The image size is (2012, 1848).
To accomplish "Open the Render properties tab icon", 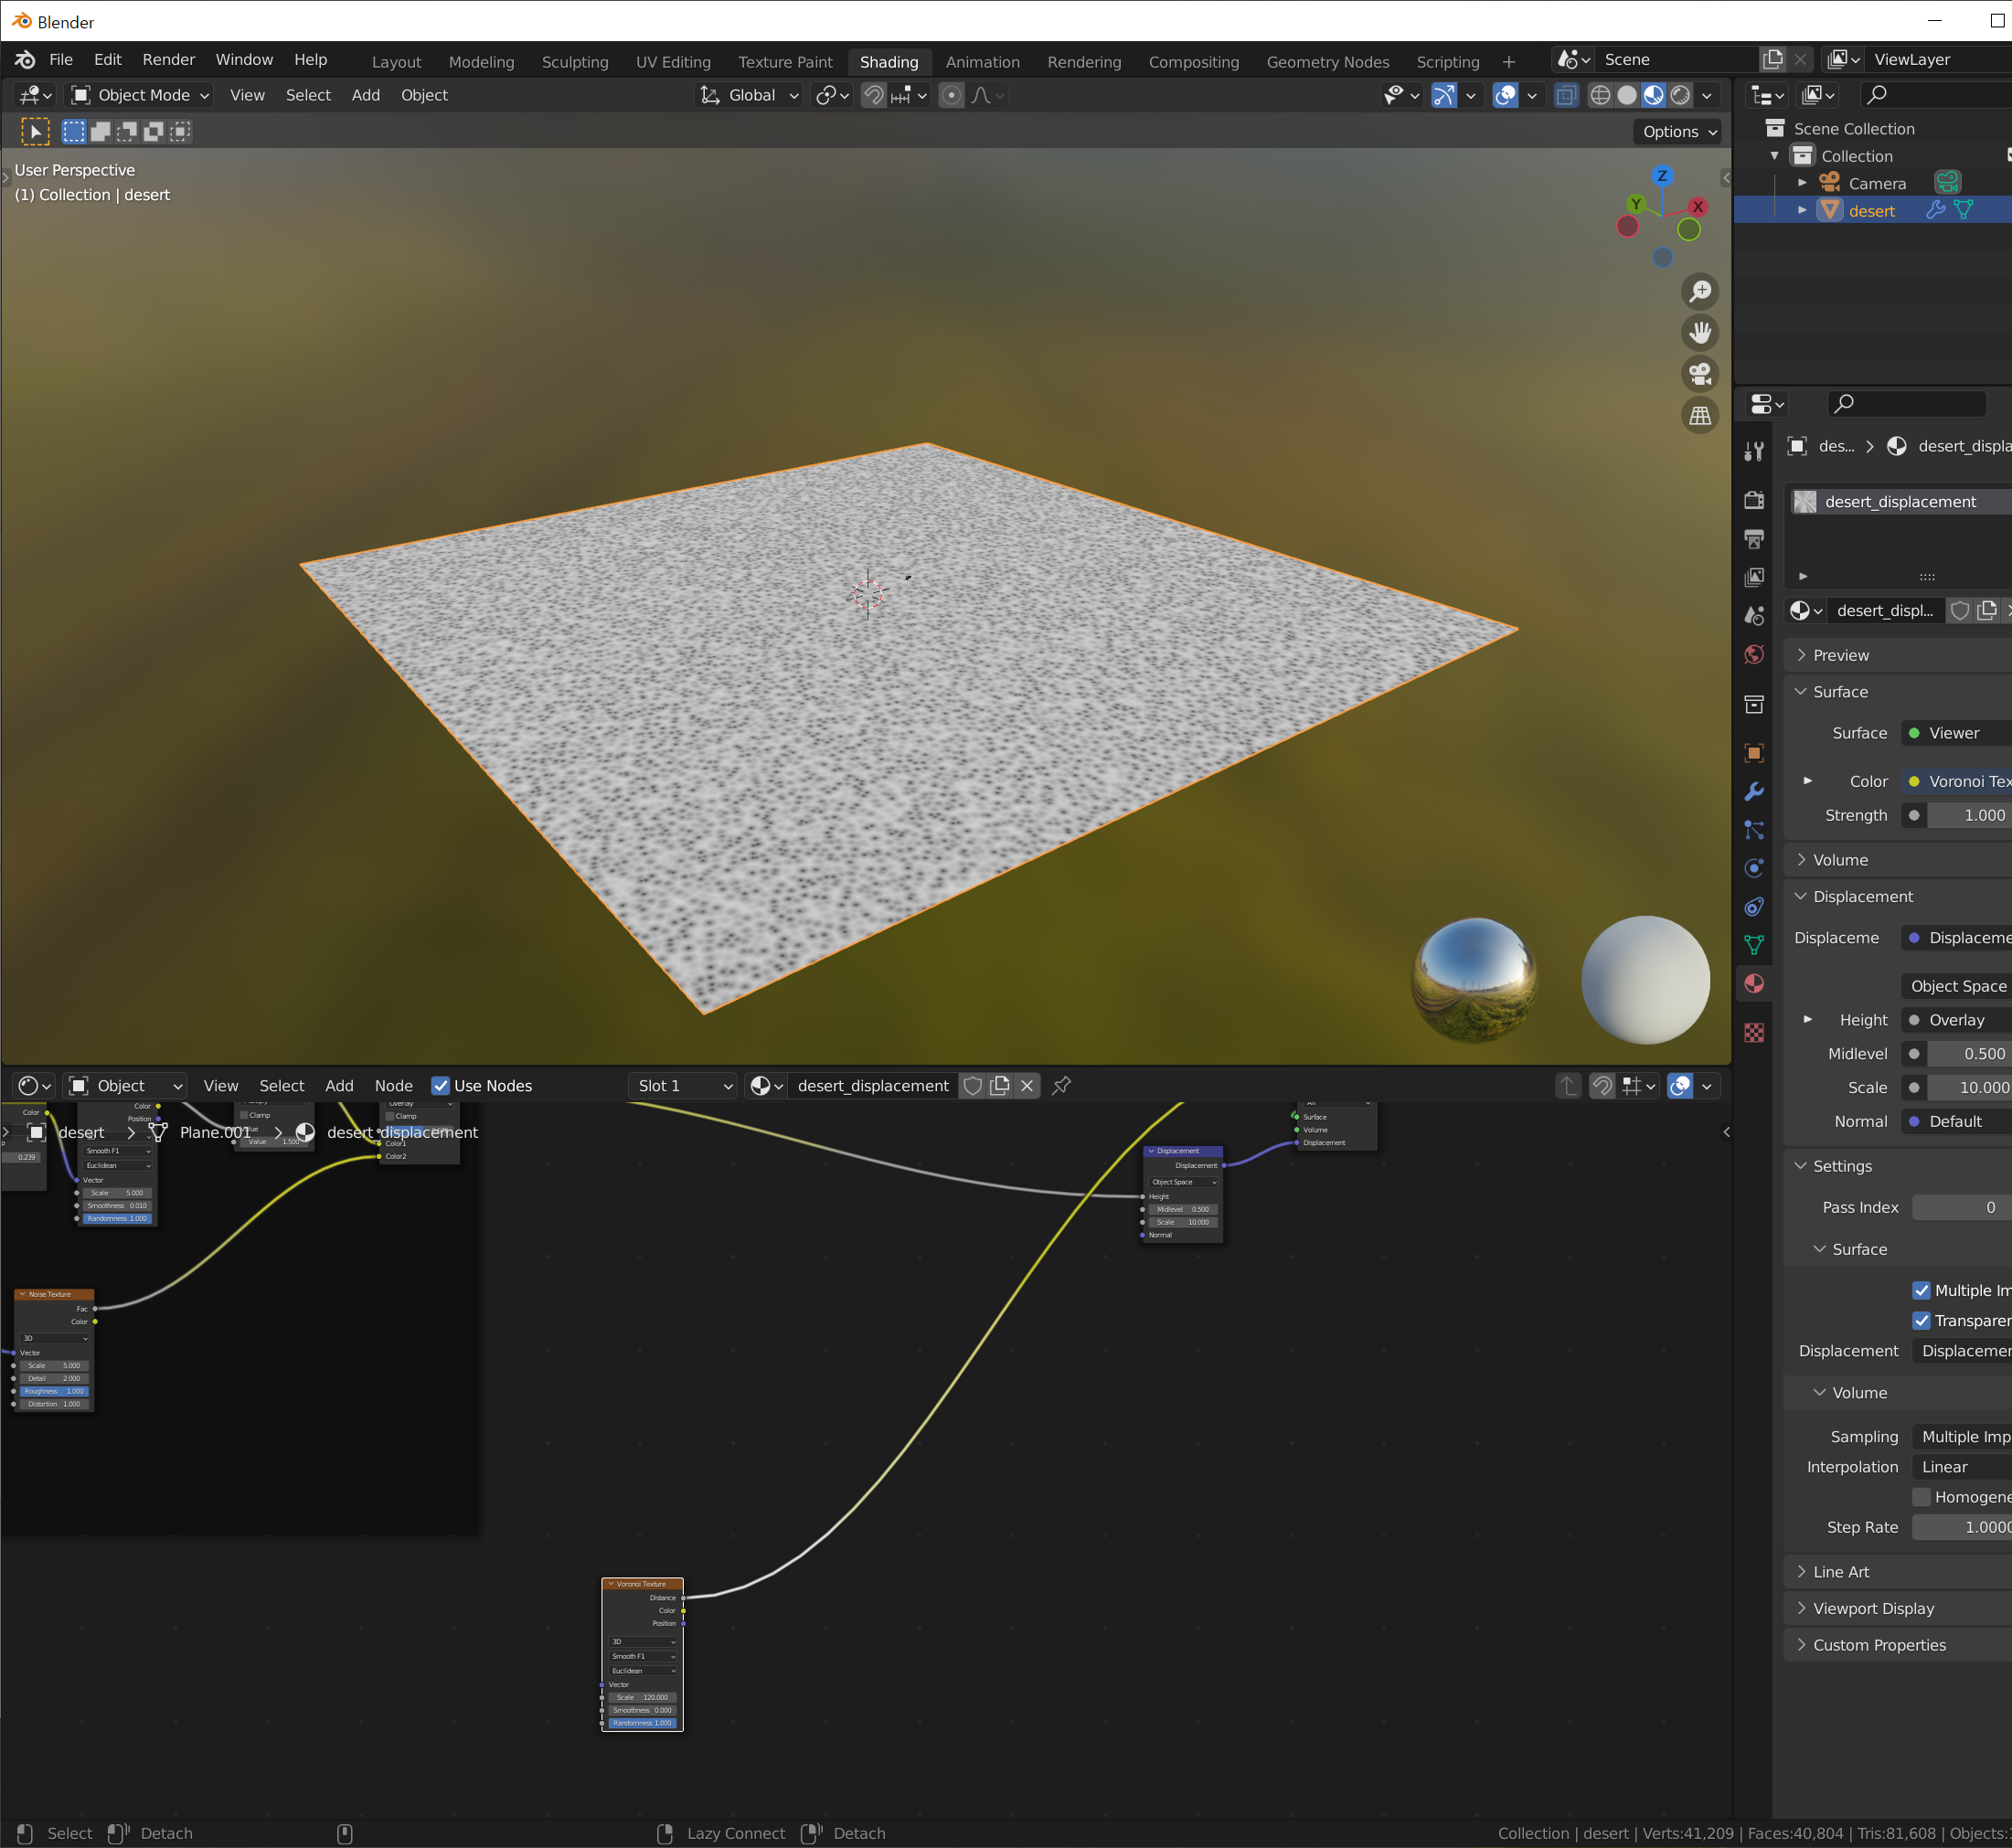I will 1754,500.
